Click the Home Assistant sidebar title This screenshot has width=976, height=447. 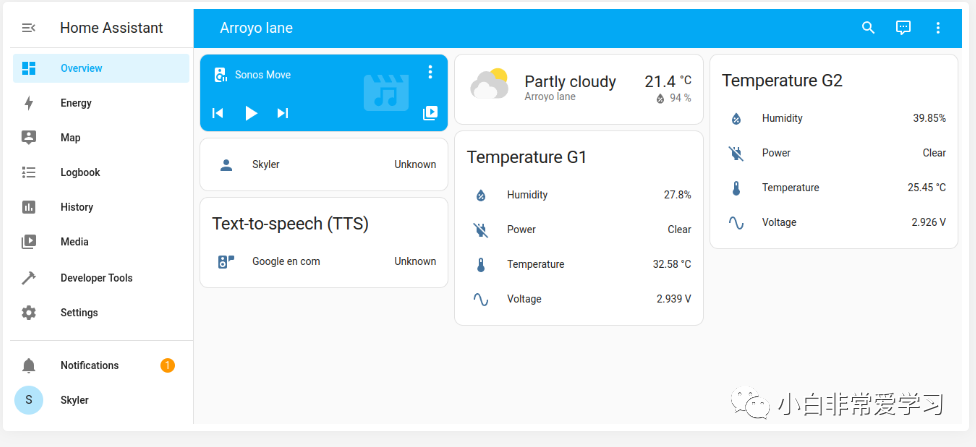click(111, 28)
